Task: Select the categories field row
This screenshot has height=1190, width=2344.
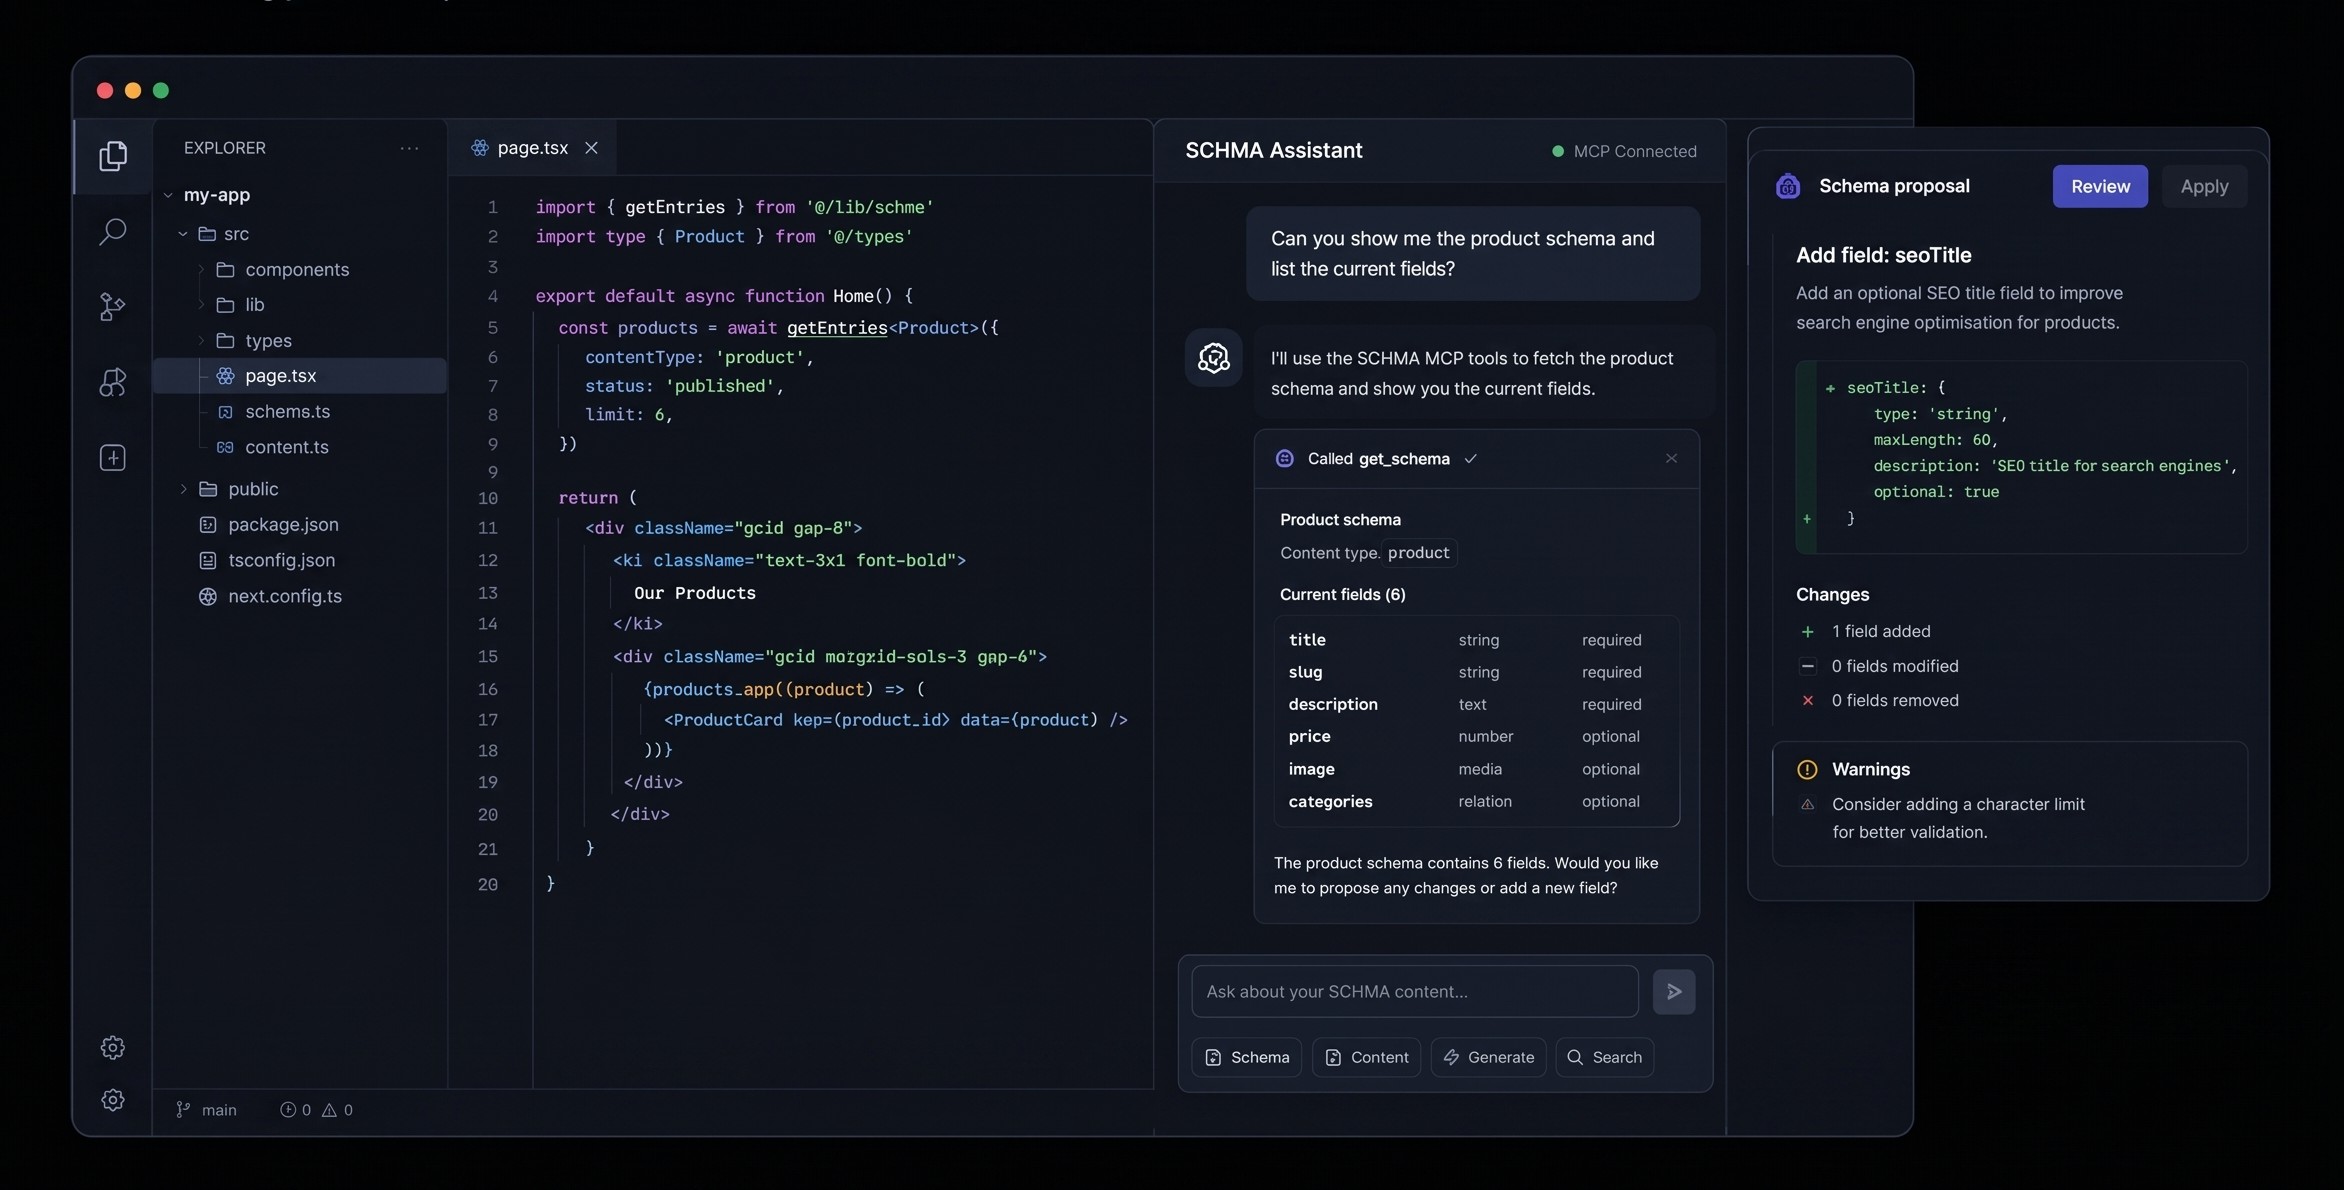Action: tap(1476, 802)
